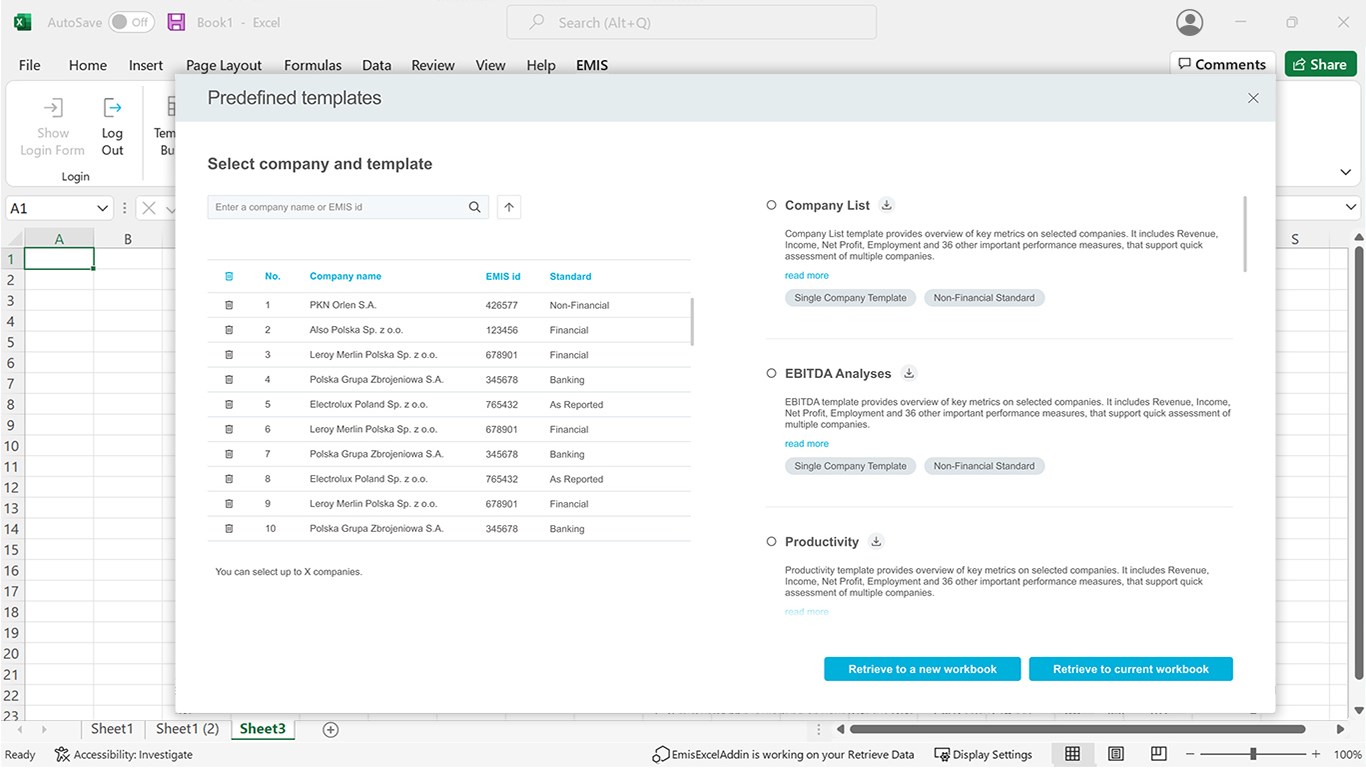Close the Predefined templates dialog
The height and width of the screenshot is (768, 1366).
tap(1253, 98)
